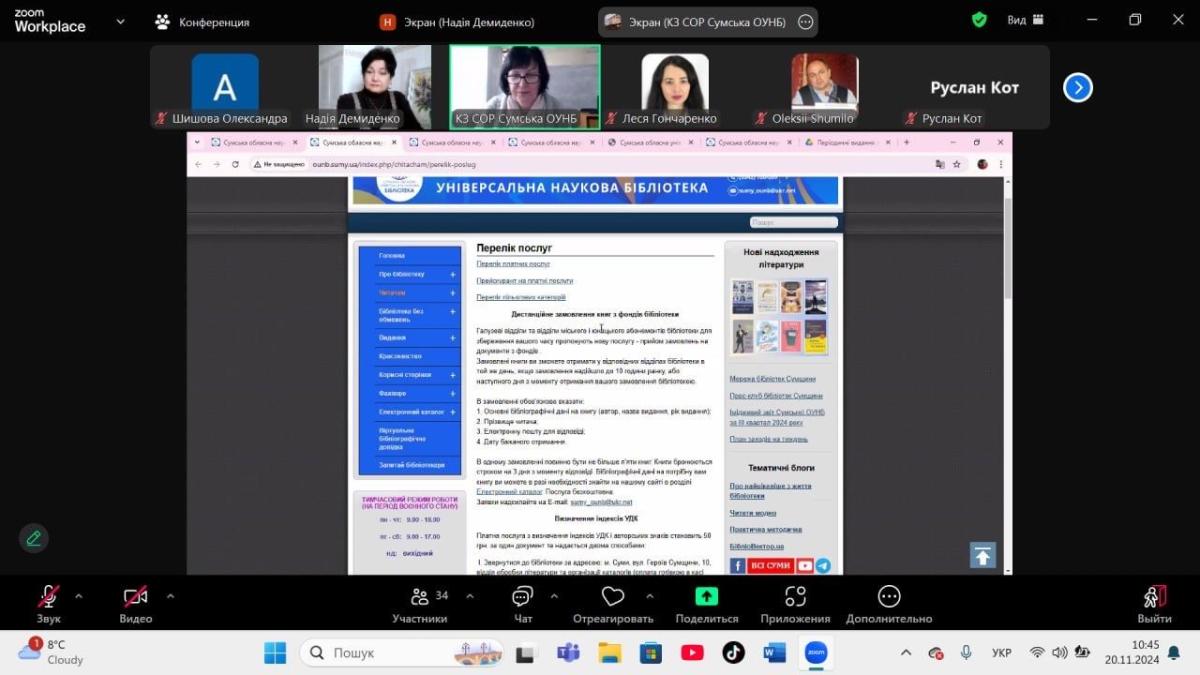This screenshot has height=675, width=1200.
Task: Expand audio options arrow next to mute
Action: 79,596
